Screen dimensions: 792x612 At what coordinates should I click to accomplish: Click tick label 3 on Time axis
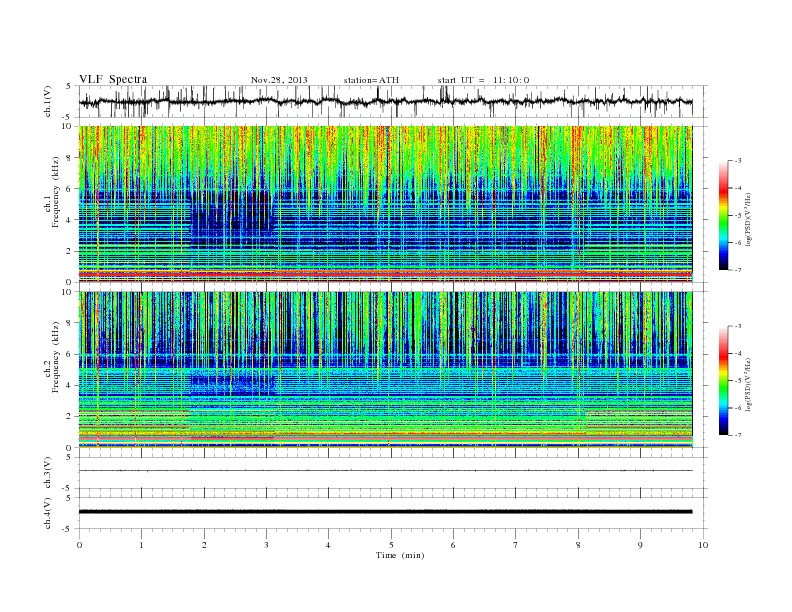pyautogui.click(x=266, y=545)
